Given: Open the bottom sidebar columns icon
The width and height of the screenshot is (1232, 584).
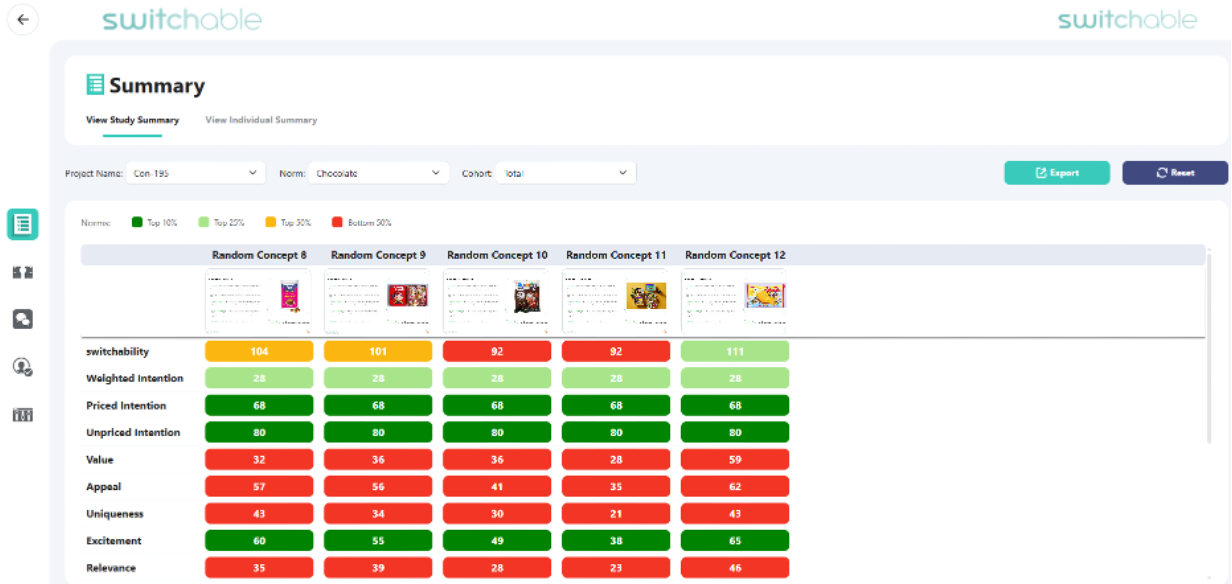Looking at the screenshot, I should point(22,414).
